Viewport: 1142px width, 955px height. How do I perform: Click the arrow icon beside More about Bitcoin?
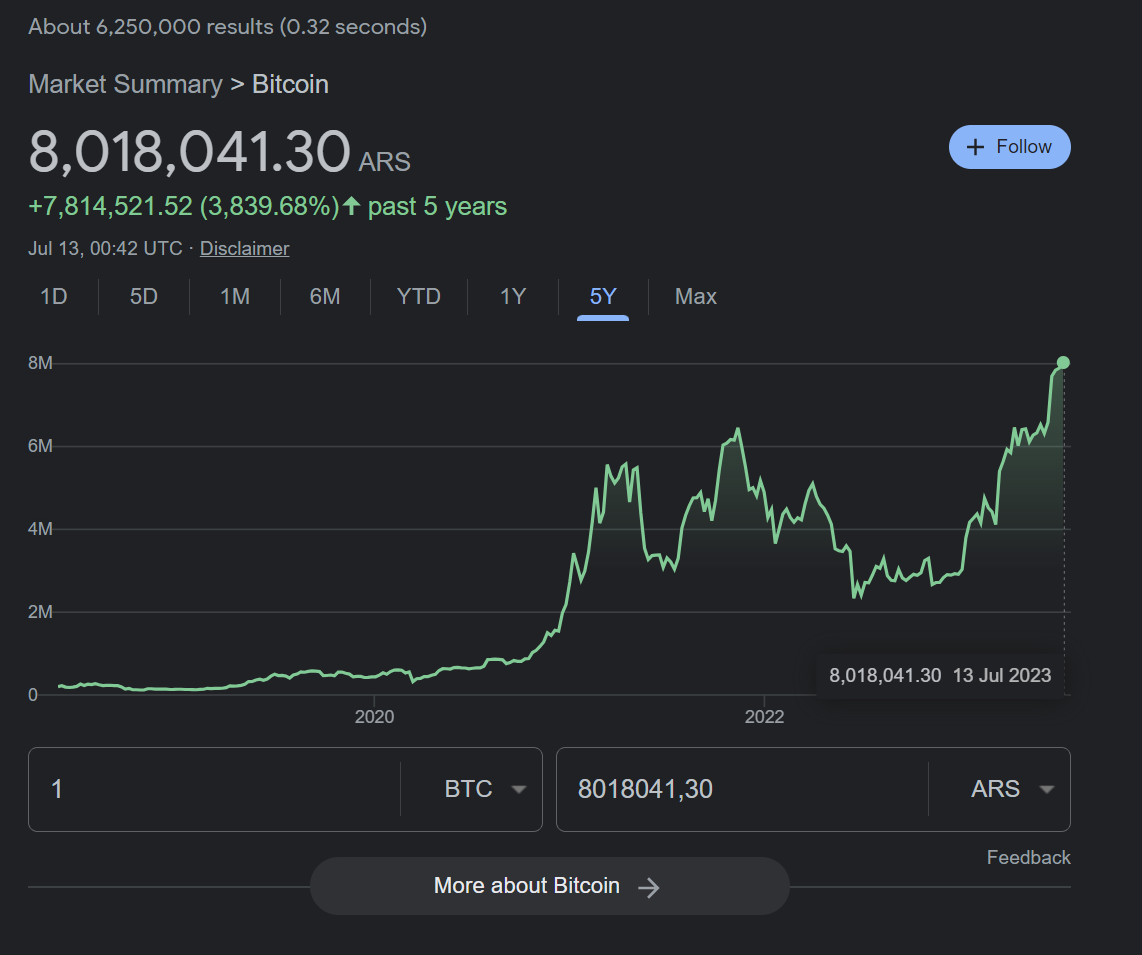[x=649, y=887]
